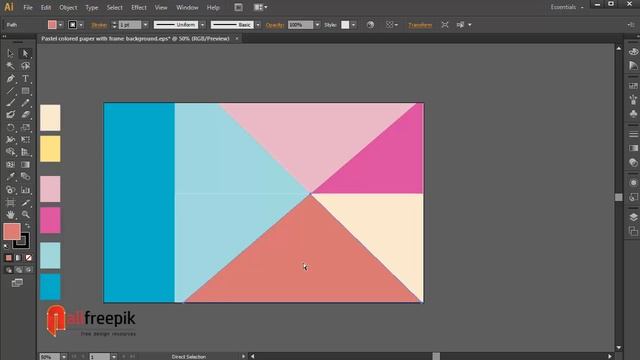Screen dimensions: 640x360
Task: Select the Artboard tool
Action: coord(11,202)
